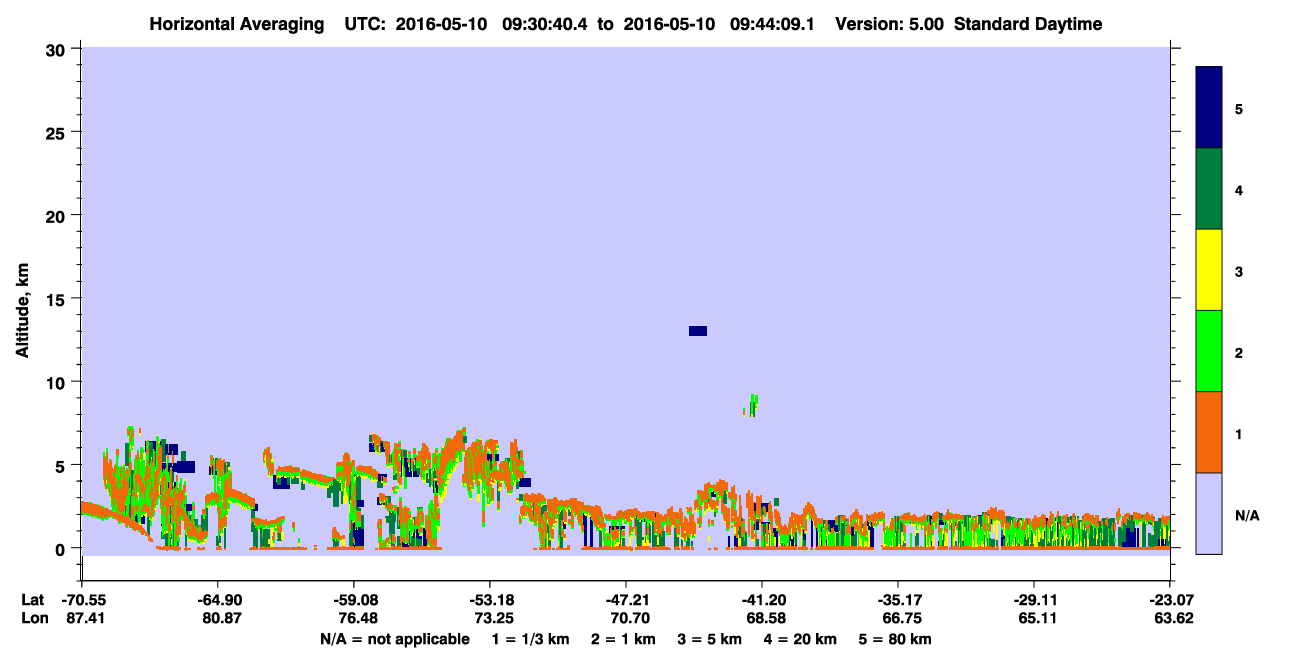Viewport: 1300px width, 667px height.
Task: Click the dark green colorbar segment labeled 4
Action: click(x=1209, y=189)
